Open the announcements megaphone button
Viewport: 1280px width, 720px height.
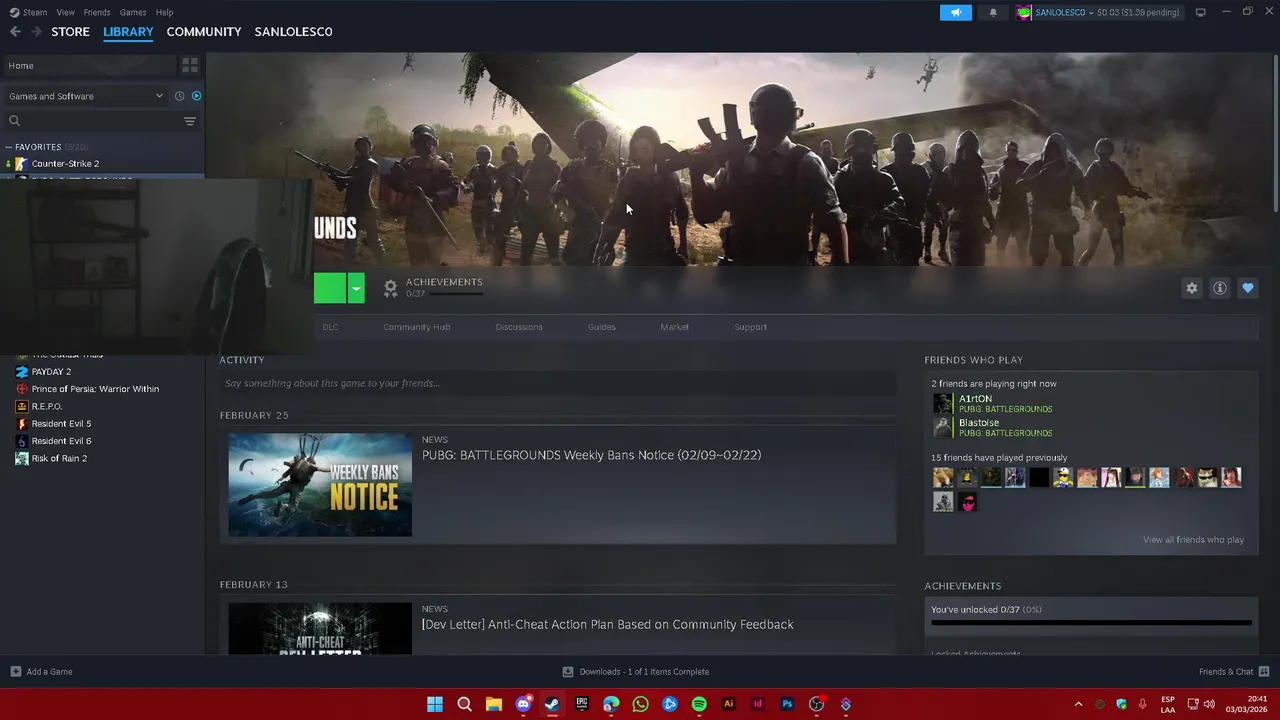(x=955, y=12)
